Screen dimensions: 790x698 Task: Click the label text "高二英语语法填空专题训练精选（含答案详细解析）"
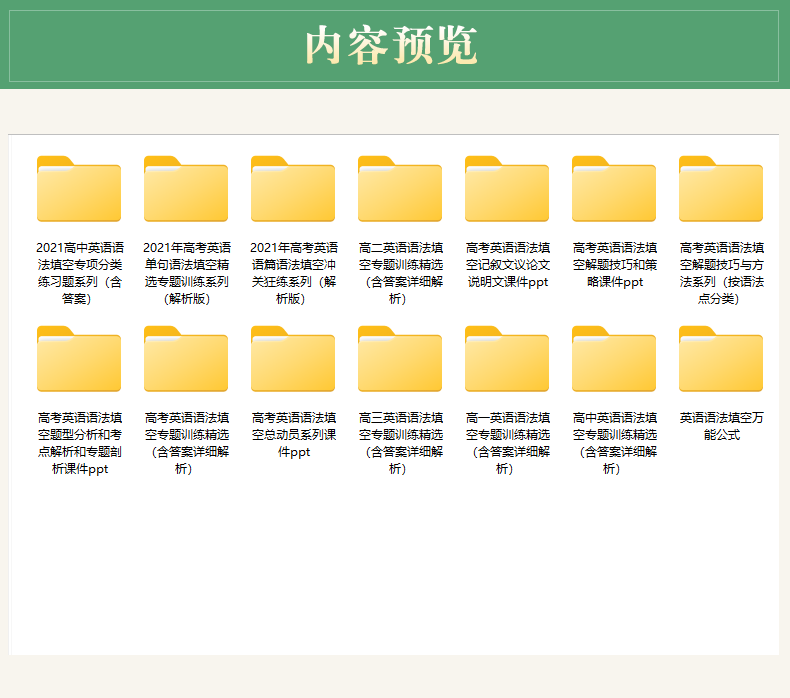coord(401,273)
